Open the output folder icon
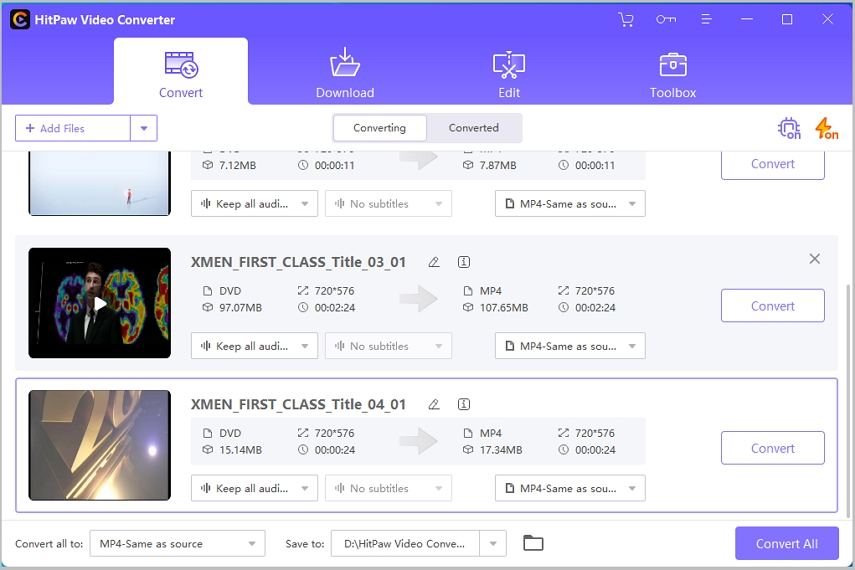 pos(533,543)
